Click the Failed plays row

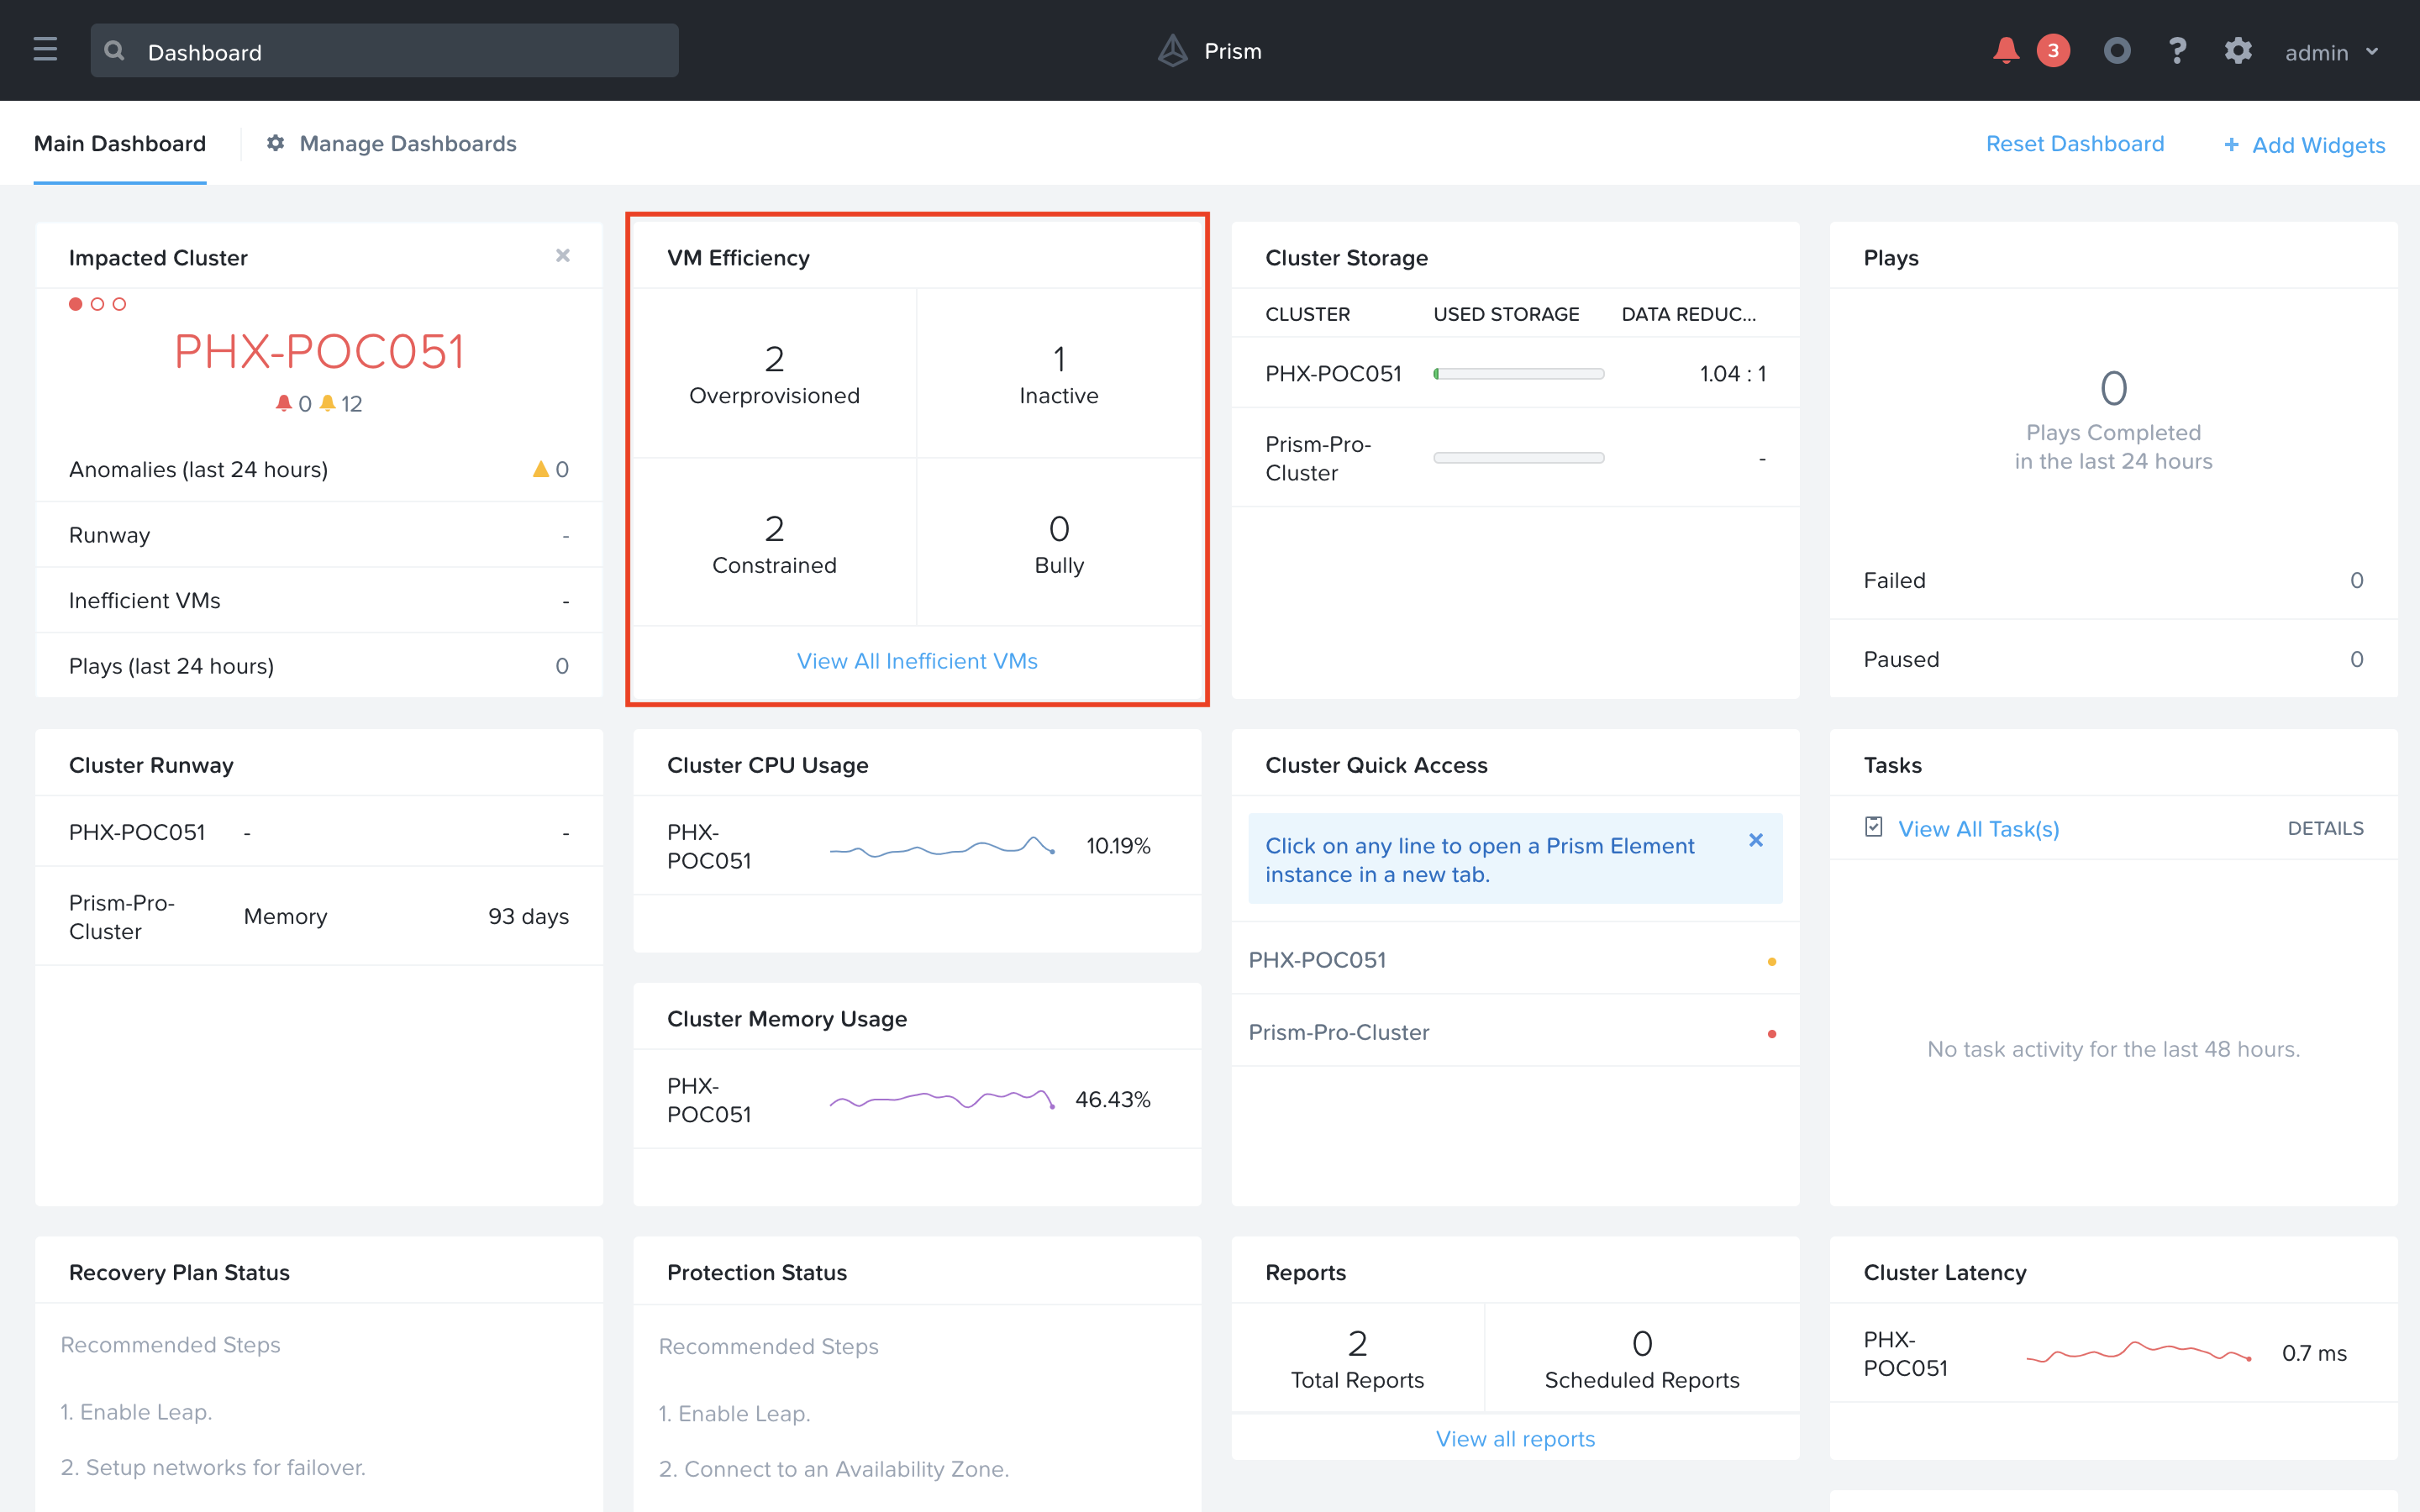click(x=2113, y=580)
